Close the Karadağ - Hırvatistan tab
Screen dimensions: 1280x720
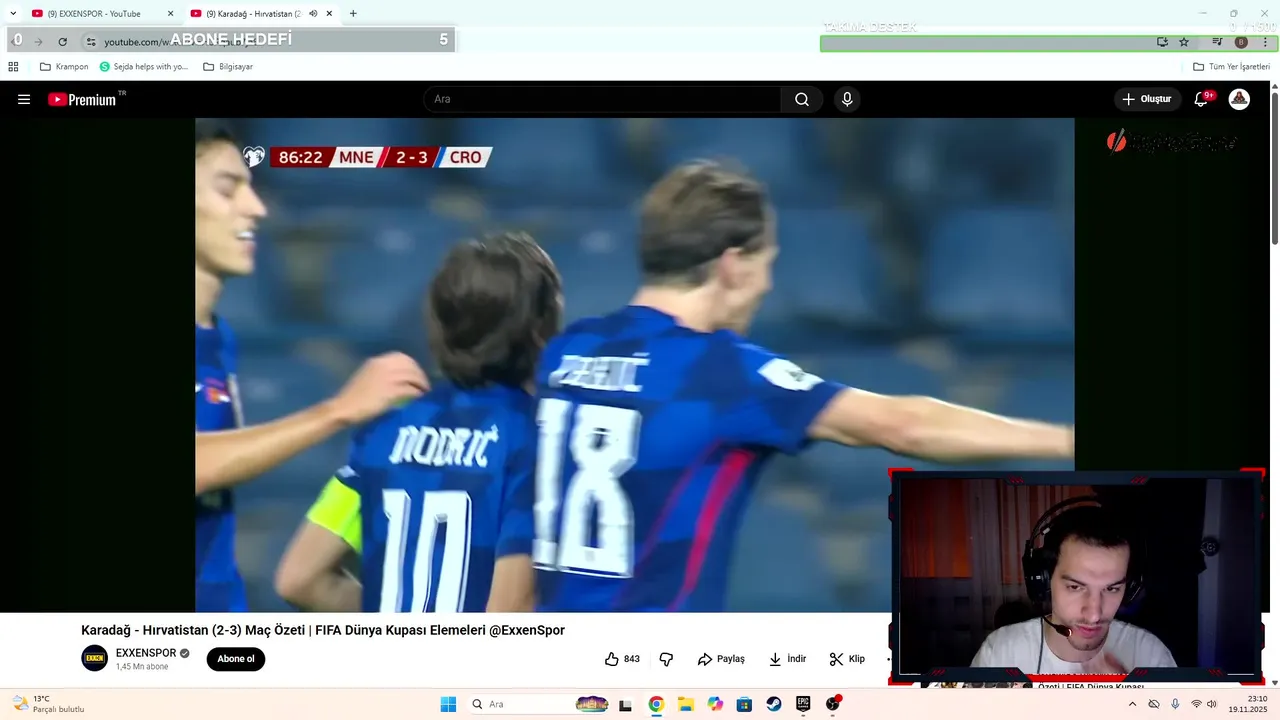(329, 14)
